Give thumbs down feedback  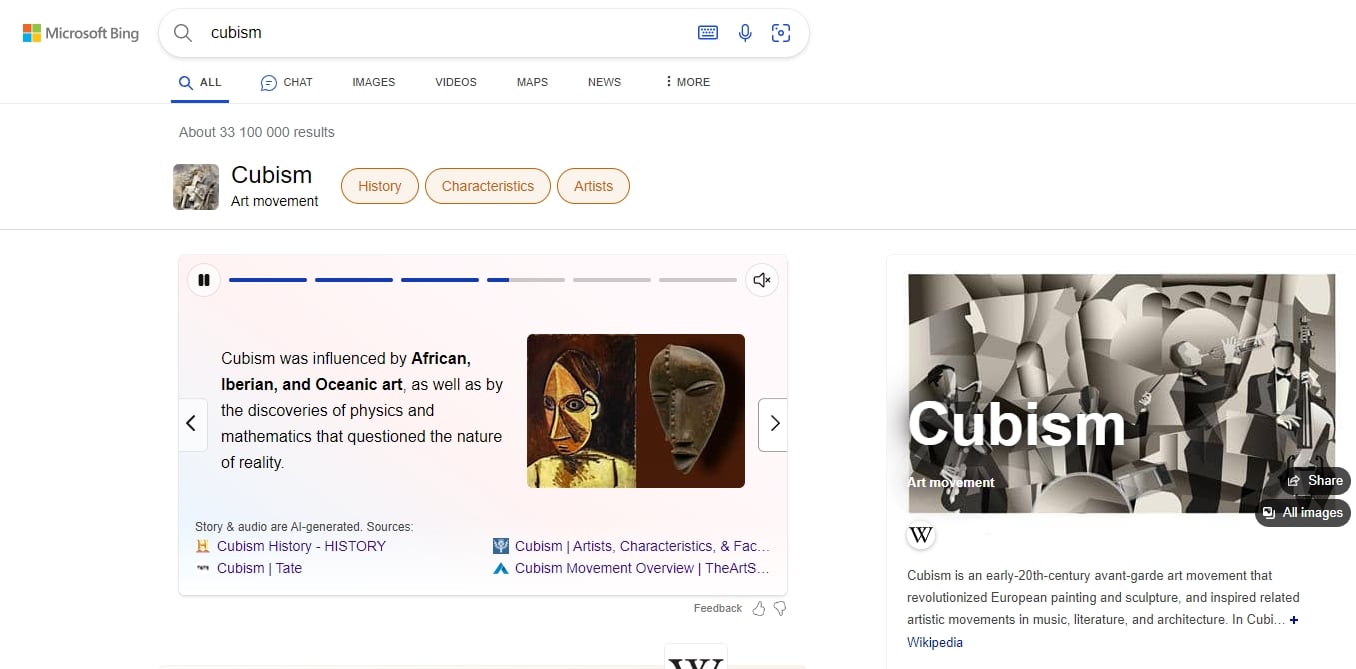tap(780, 608)
